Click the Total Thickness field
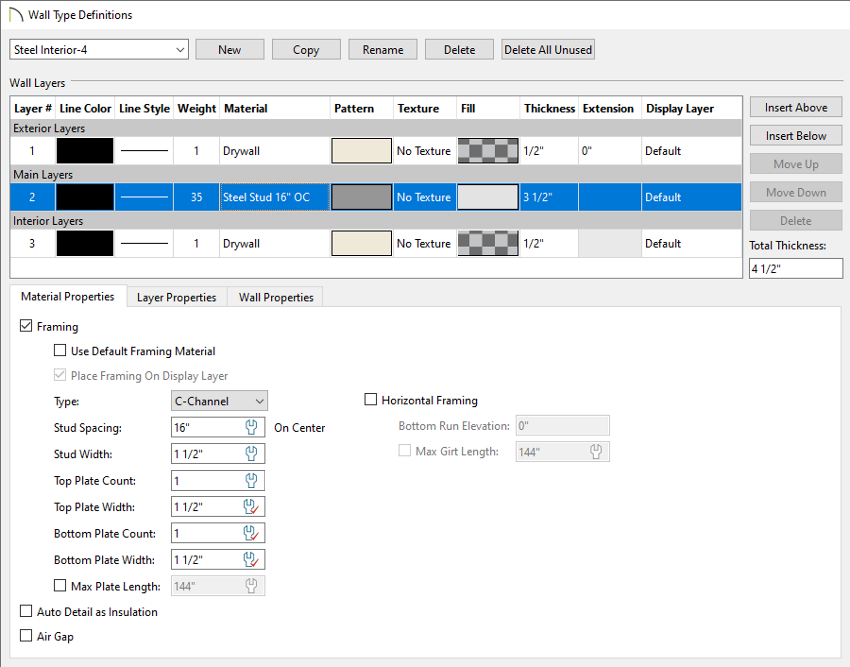850x667 pixels. pyautogui.click(x=796, y=268)
